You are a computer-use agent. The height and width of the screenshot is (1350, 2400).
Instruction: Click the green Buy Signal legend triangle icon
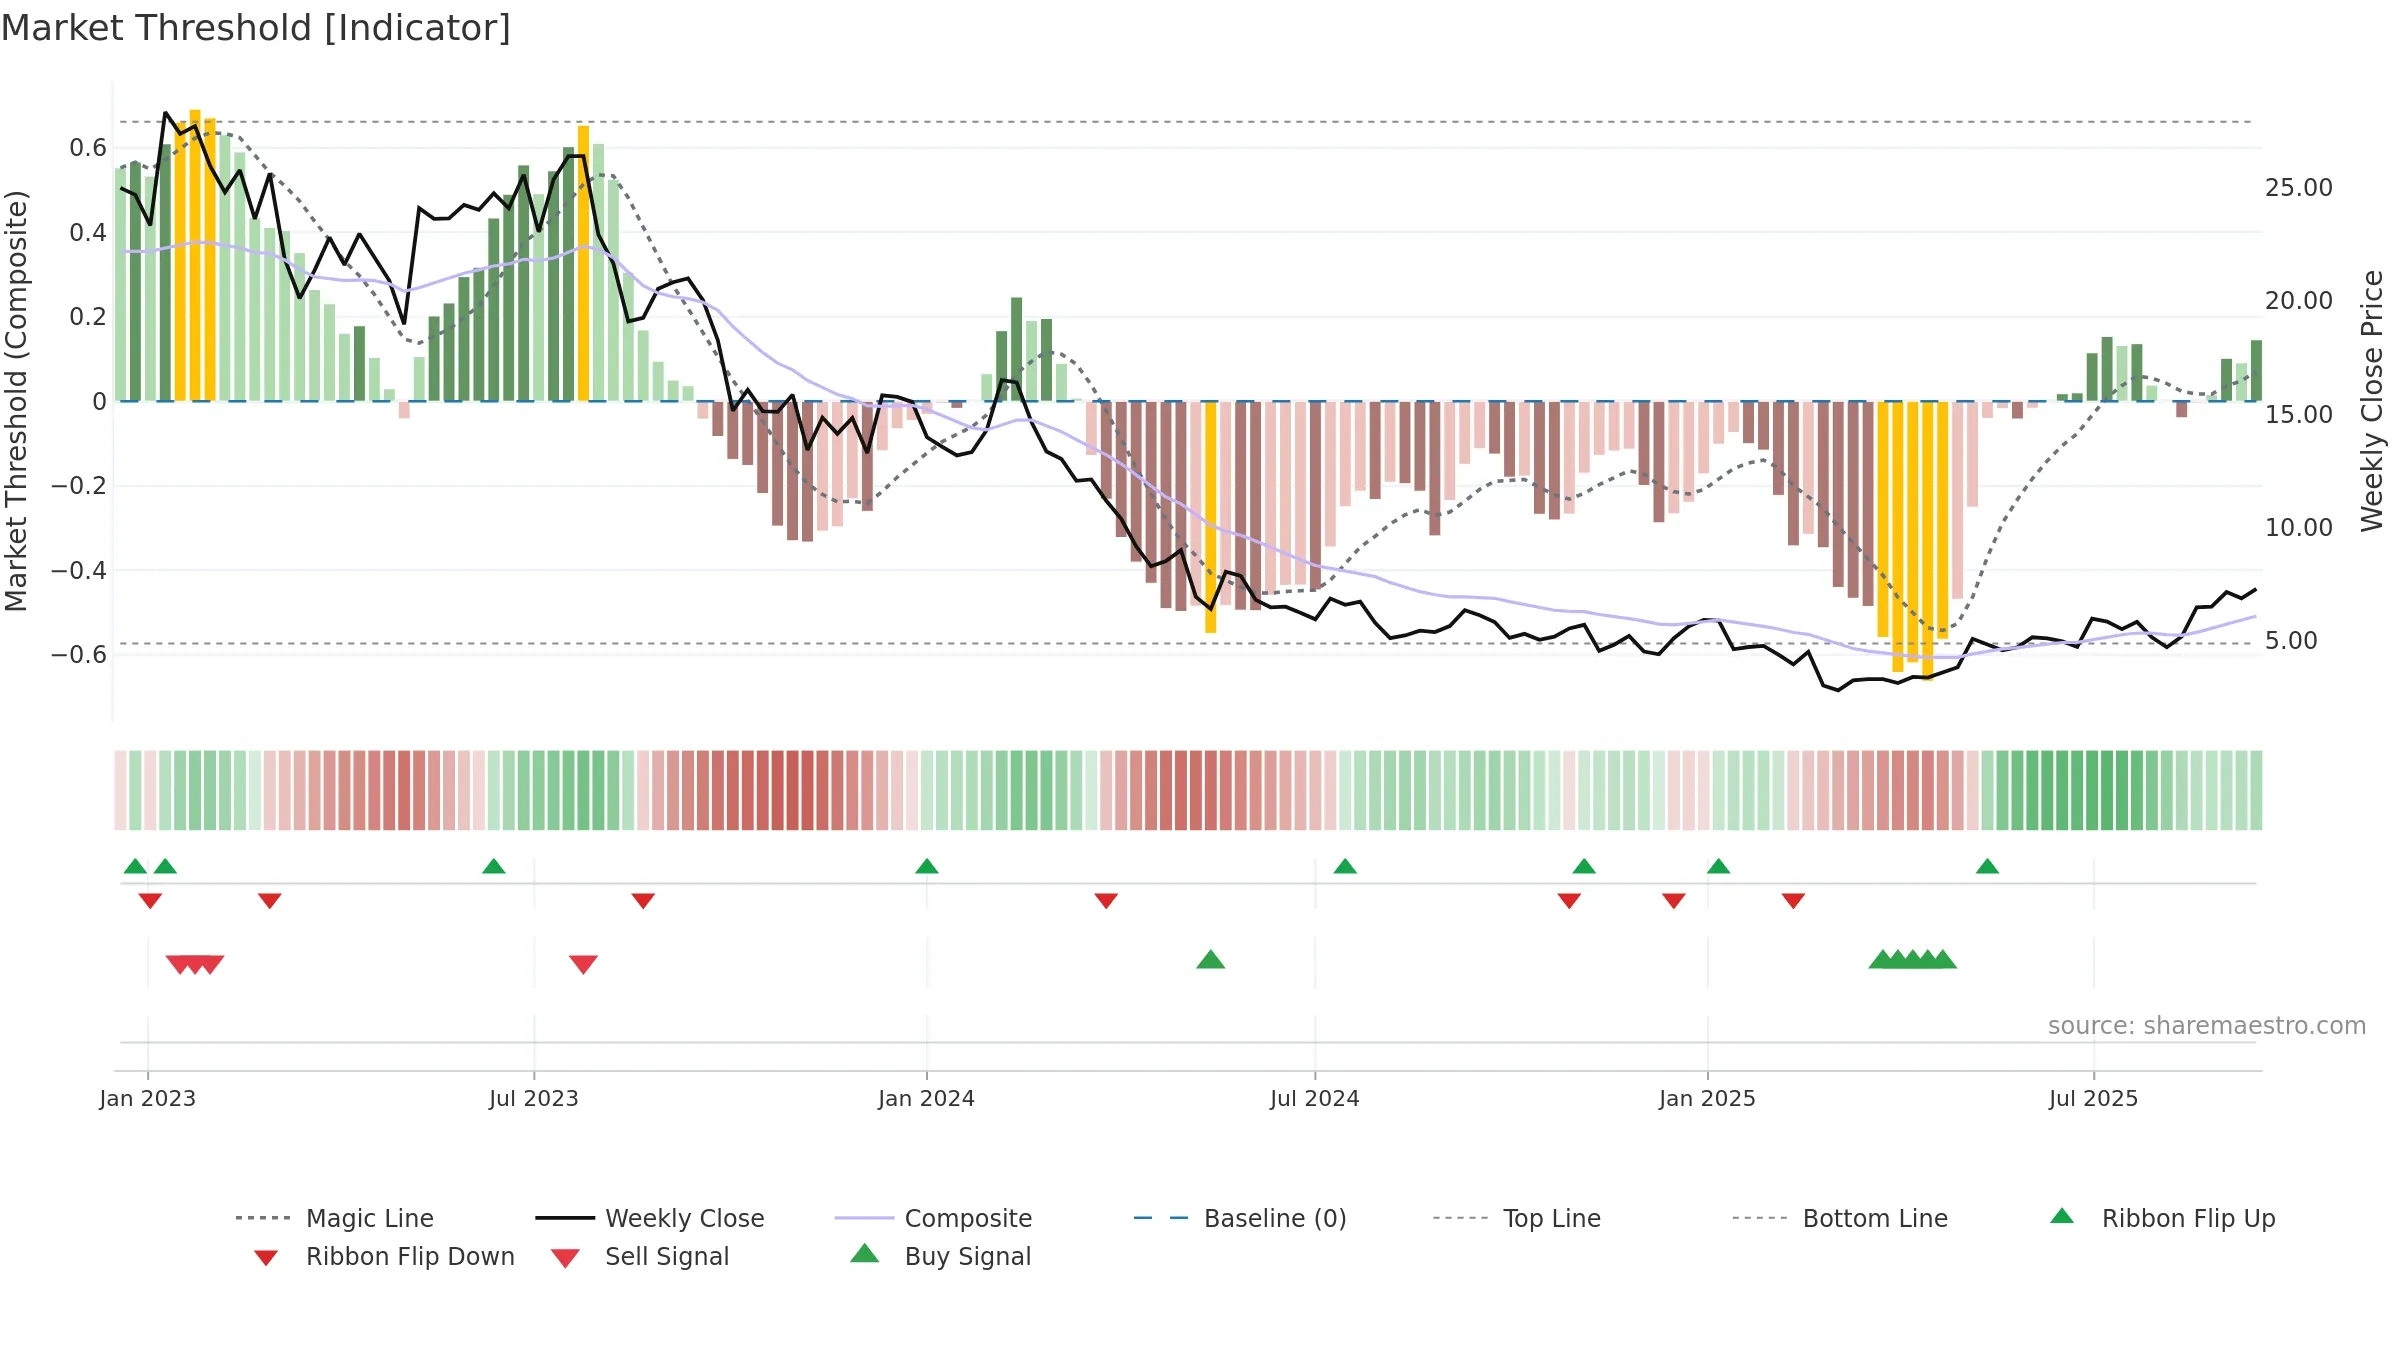[x=865, y=1254]
